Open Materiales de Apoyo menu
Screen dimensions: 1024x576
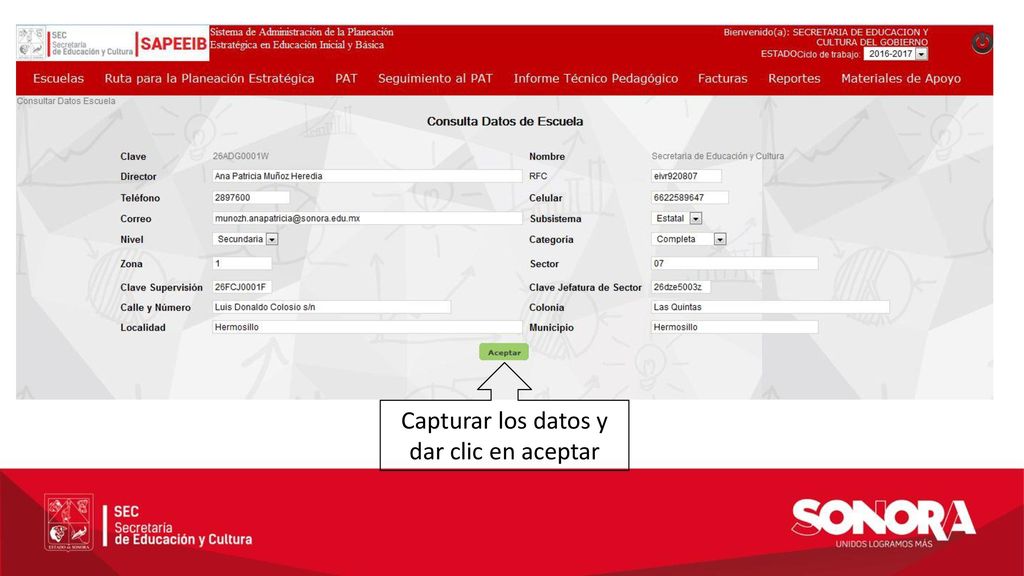tap(901, 78)
